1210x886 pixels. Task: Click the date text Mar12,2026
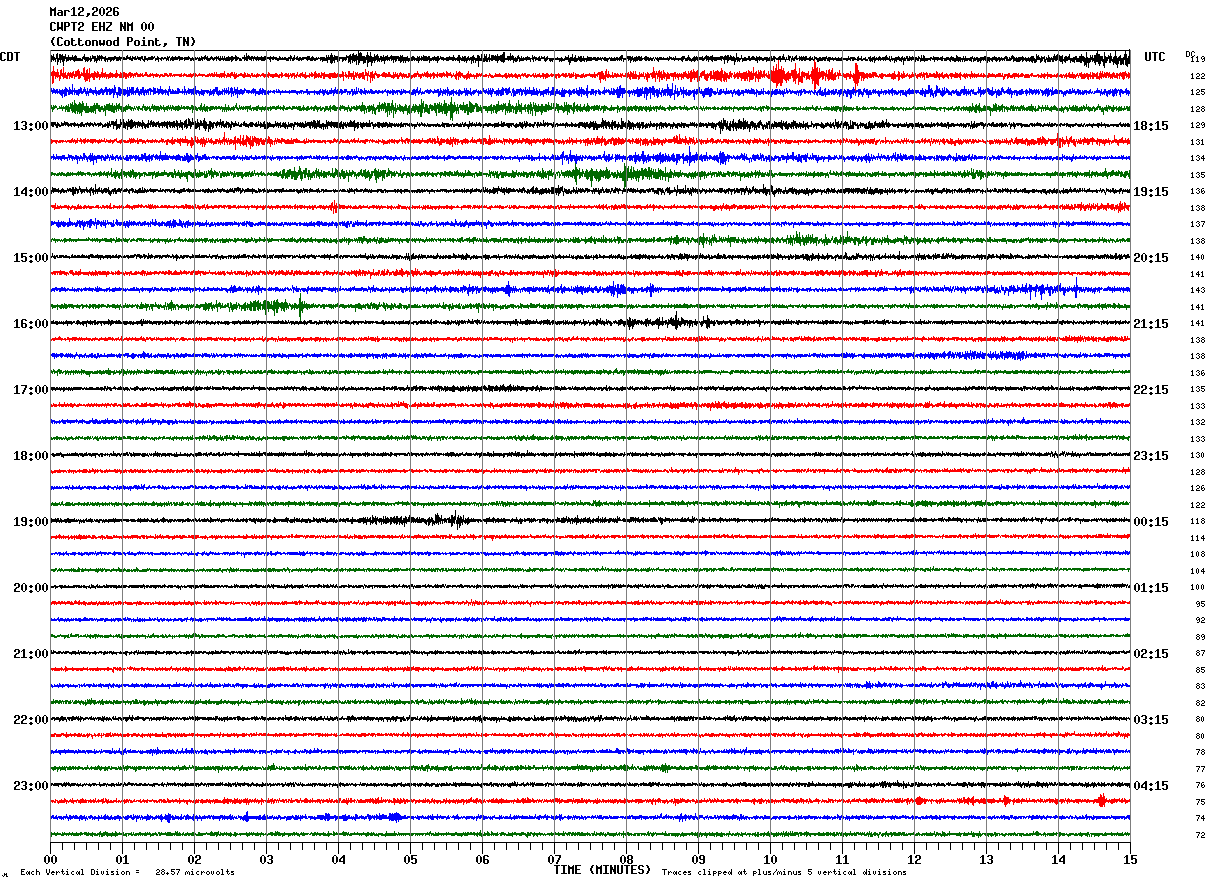[84, 12]
